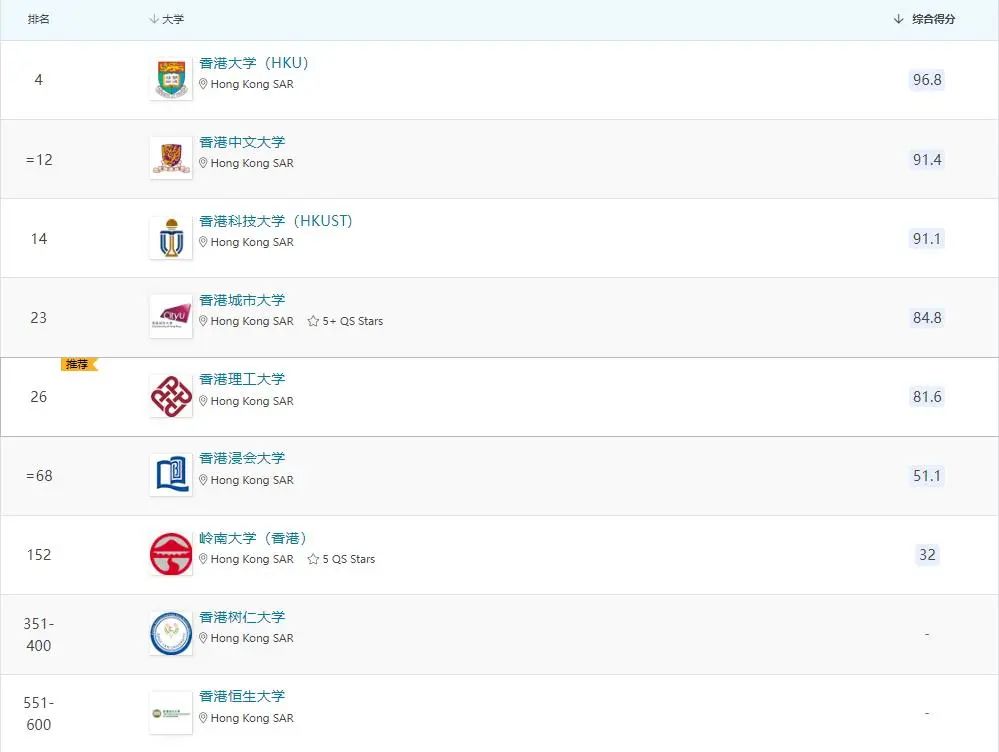The height and width of the screenshot is (752, 999).
Task: Click the sort arrow next to 大学
Action: click(152, 18)
